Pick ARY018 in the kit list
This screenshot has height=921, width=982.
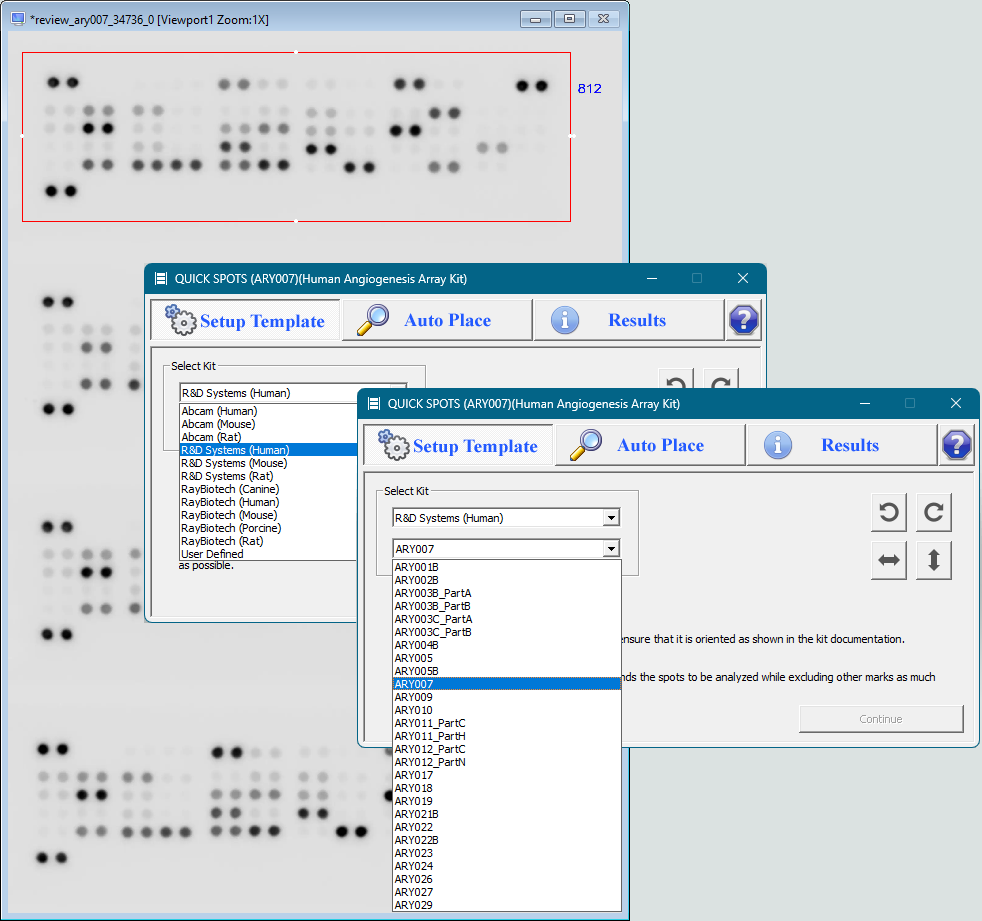tap(507, 788)
